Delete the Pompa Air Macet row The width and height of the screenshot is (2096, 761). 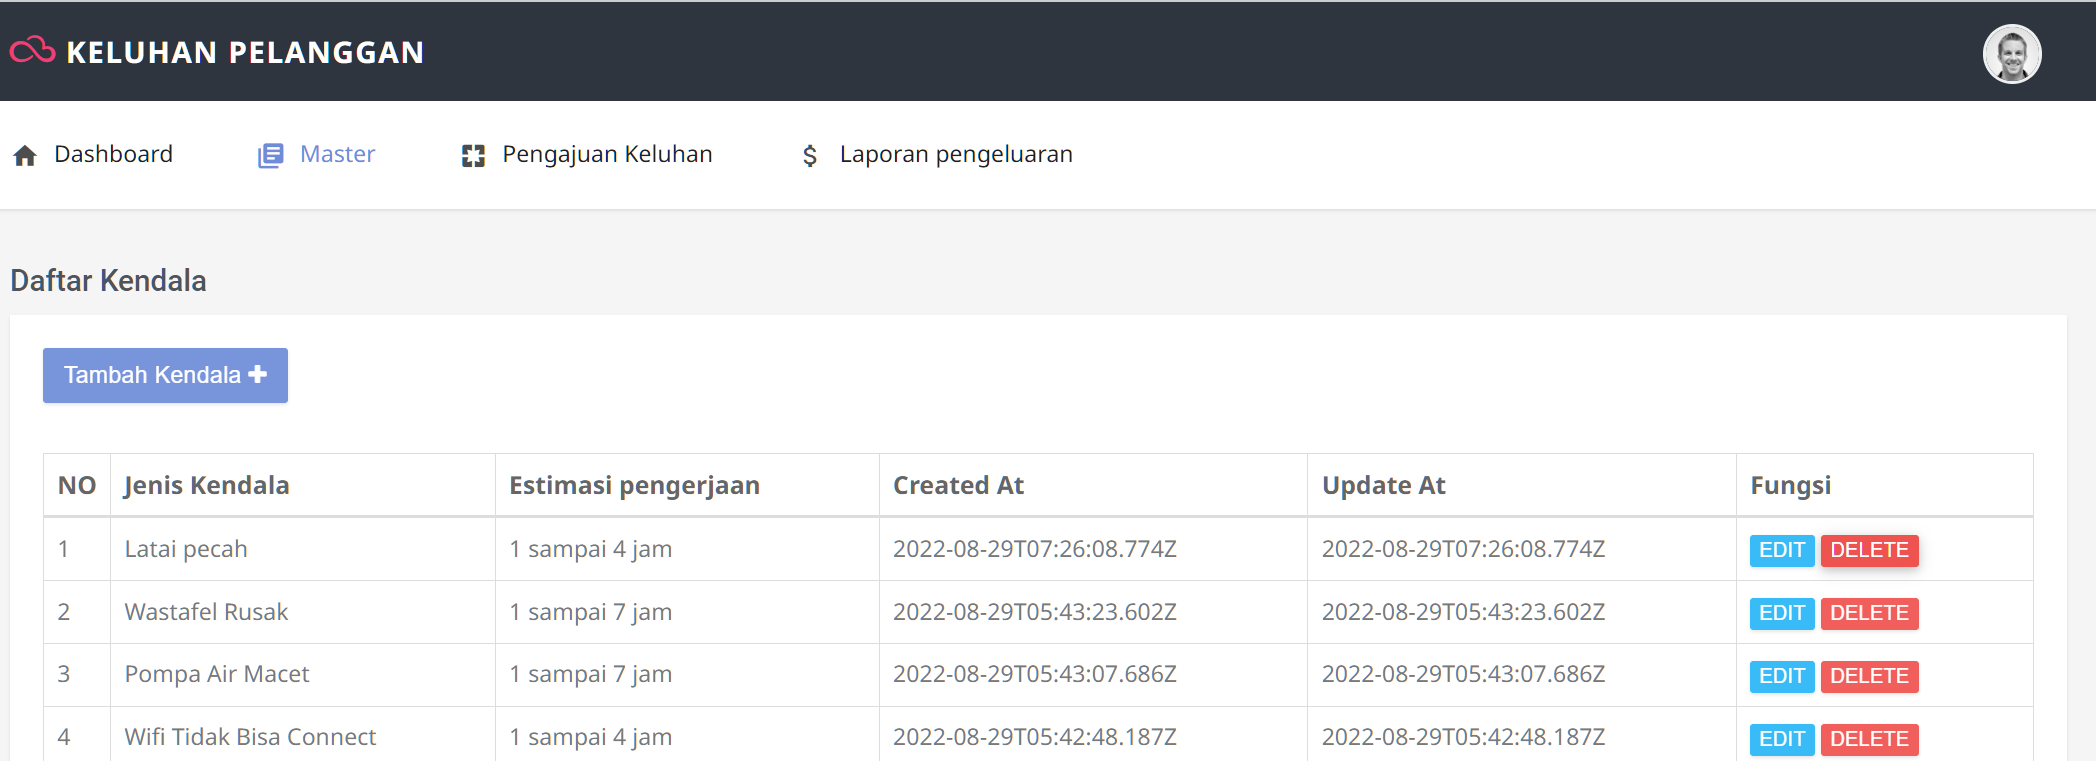pos(1869,676)
